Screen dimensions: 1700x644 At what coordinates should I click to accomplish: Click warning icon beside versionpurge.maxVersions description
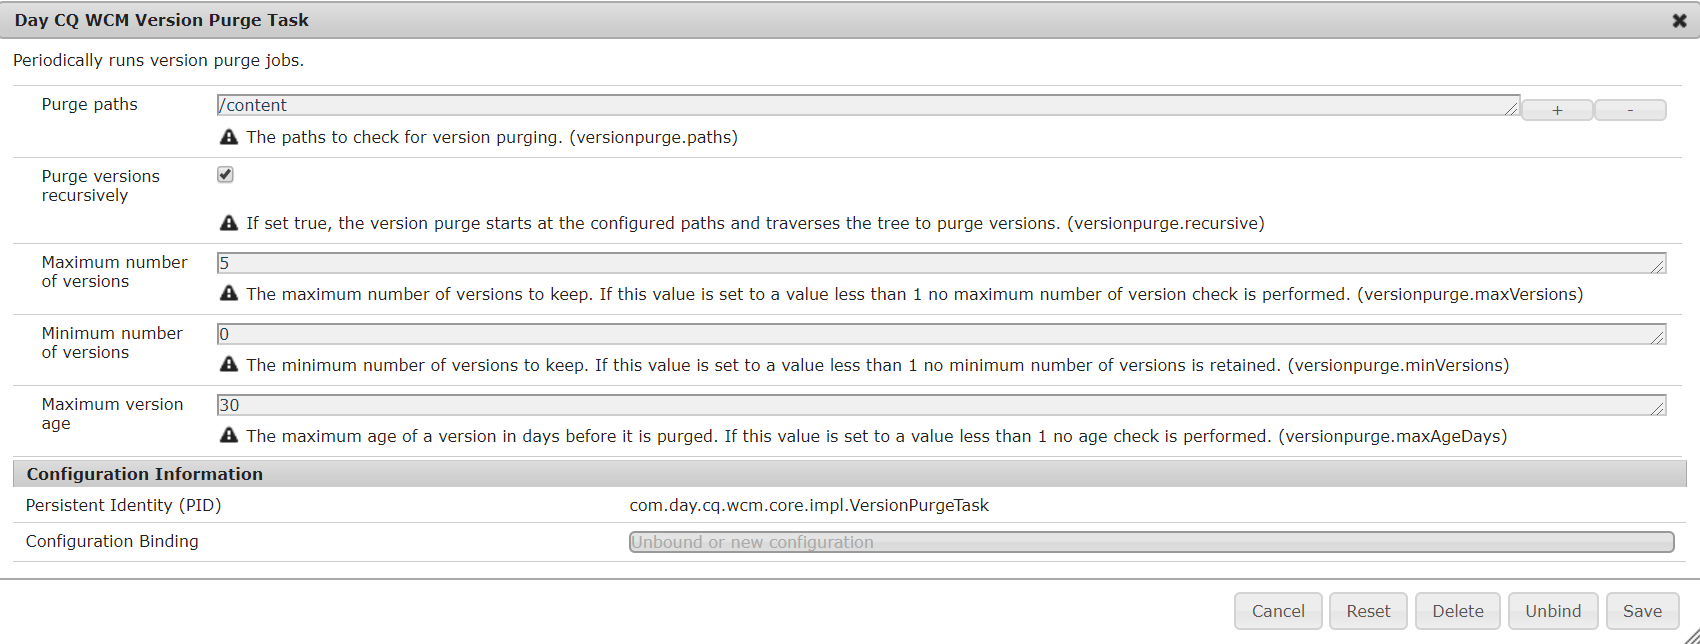pos(229,294)
